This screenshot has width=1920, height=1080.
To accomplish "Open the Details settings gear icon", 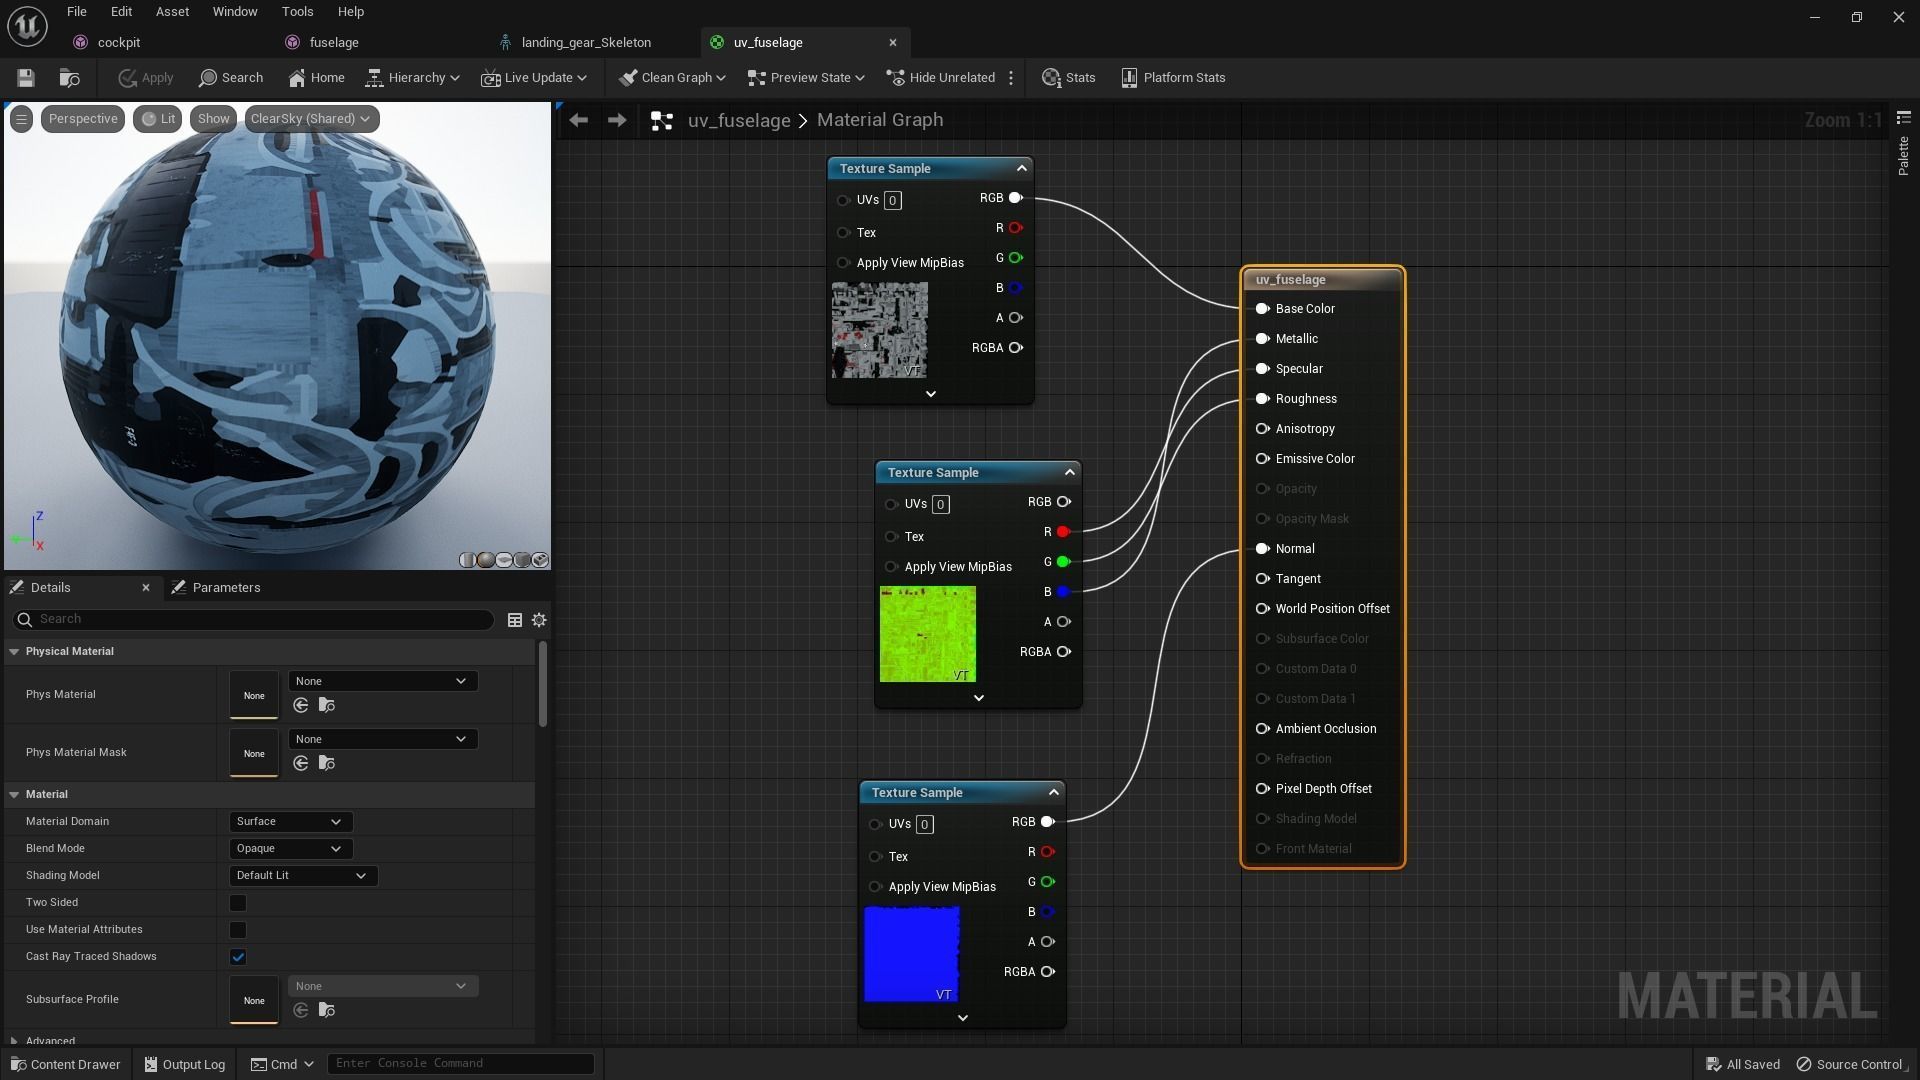I will coord(539,620).
